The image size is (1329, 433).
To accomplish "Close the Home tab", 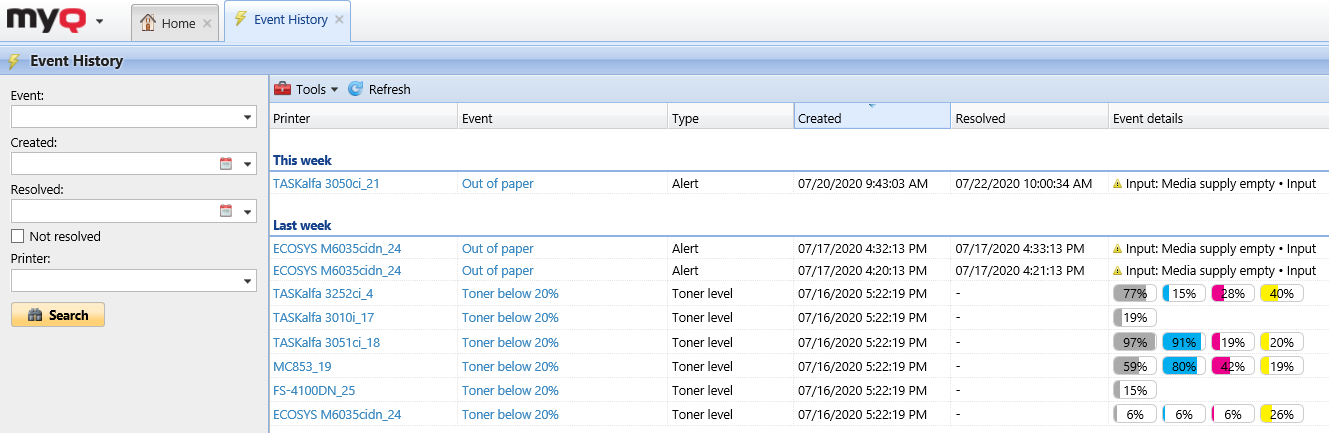I will [207, 23].
